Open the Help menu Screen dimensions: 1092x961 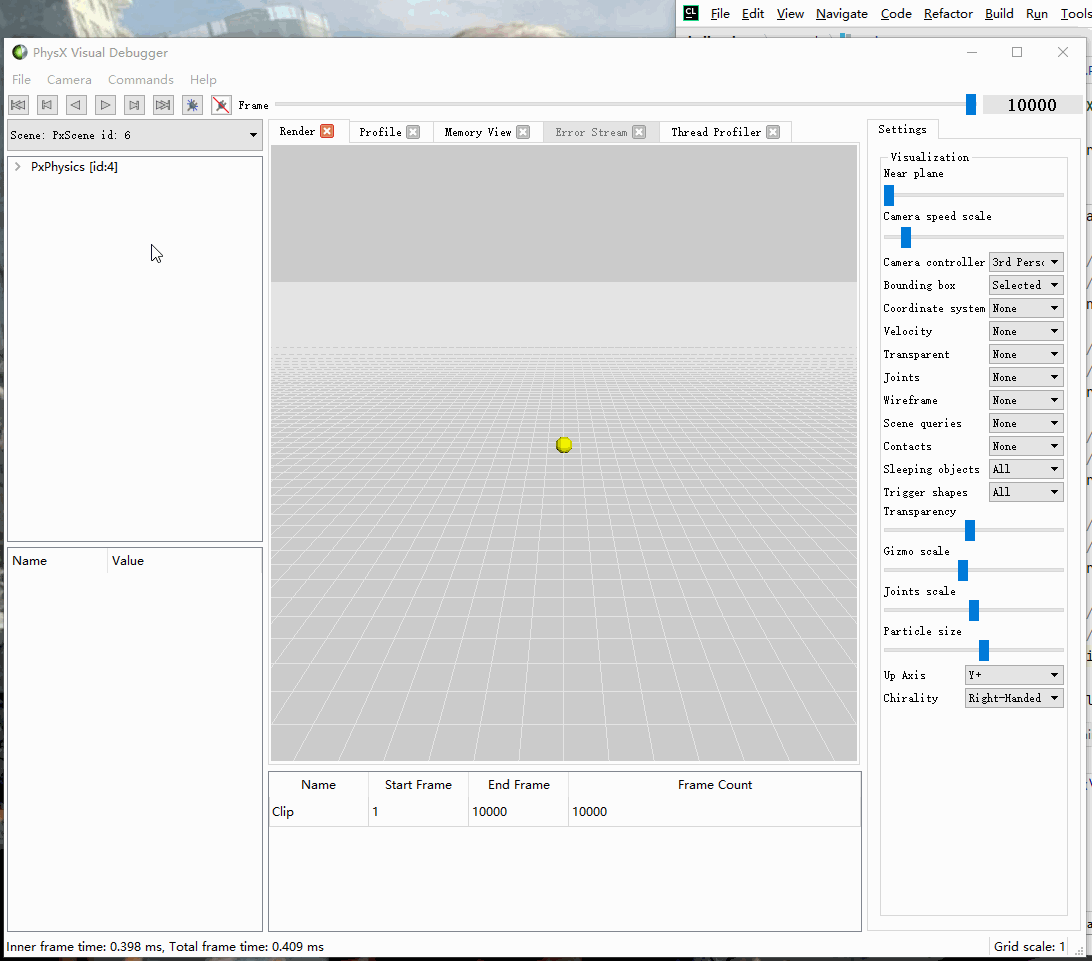tap(203, 79)
